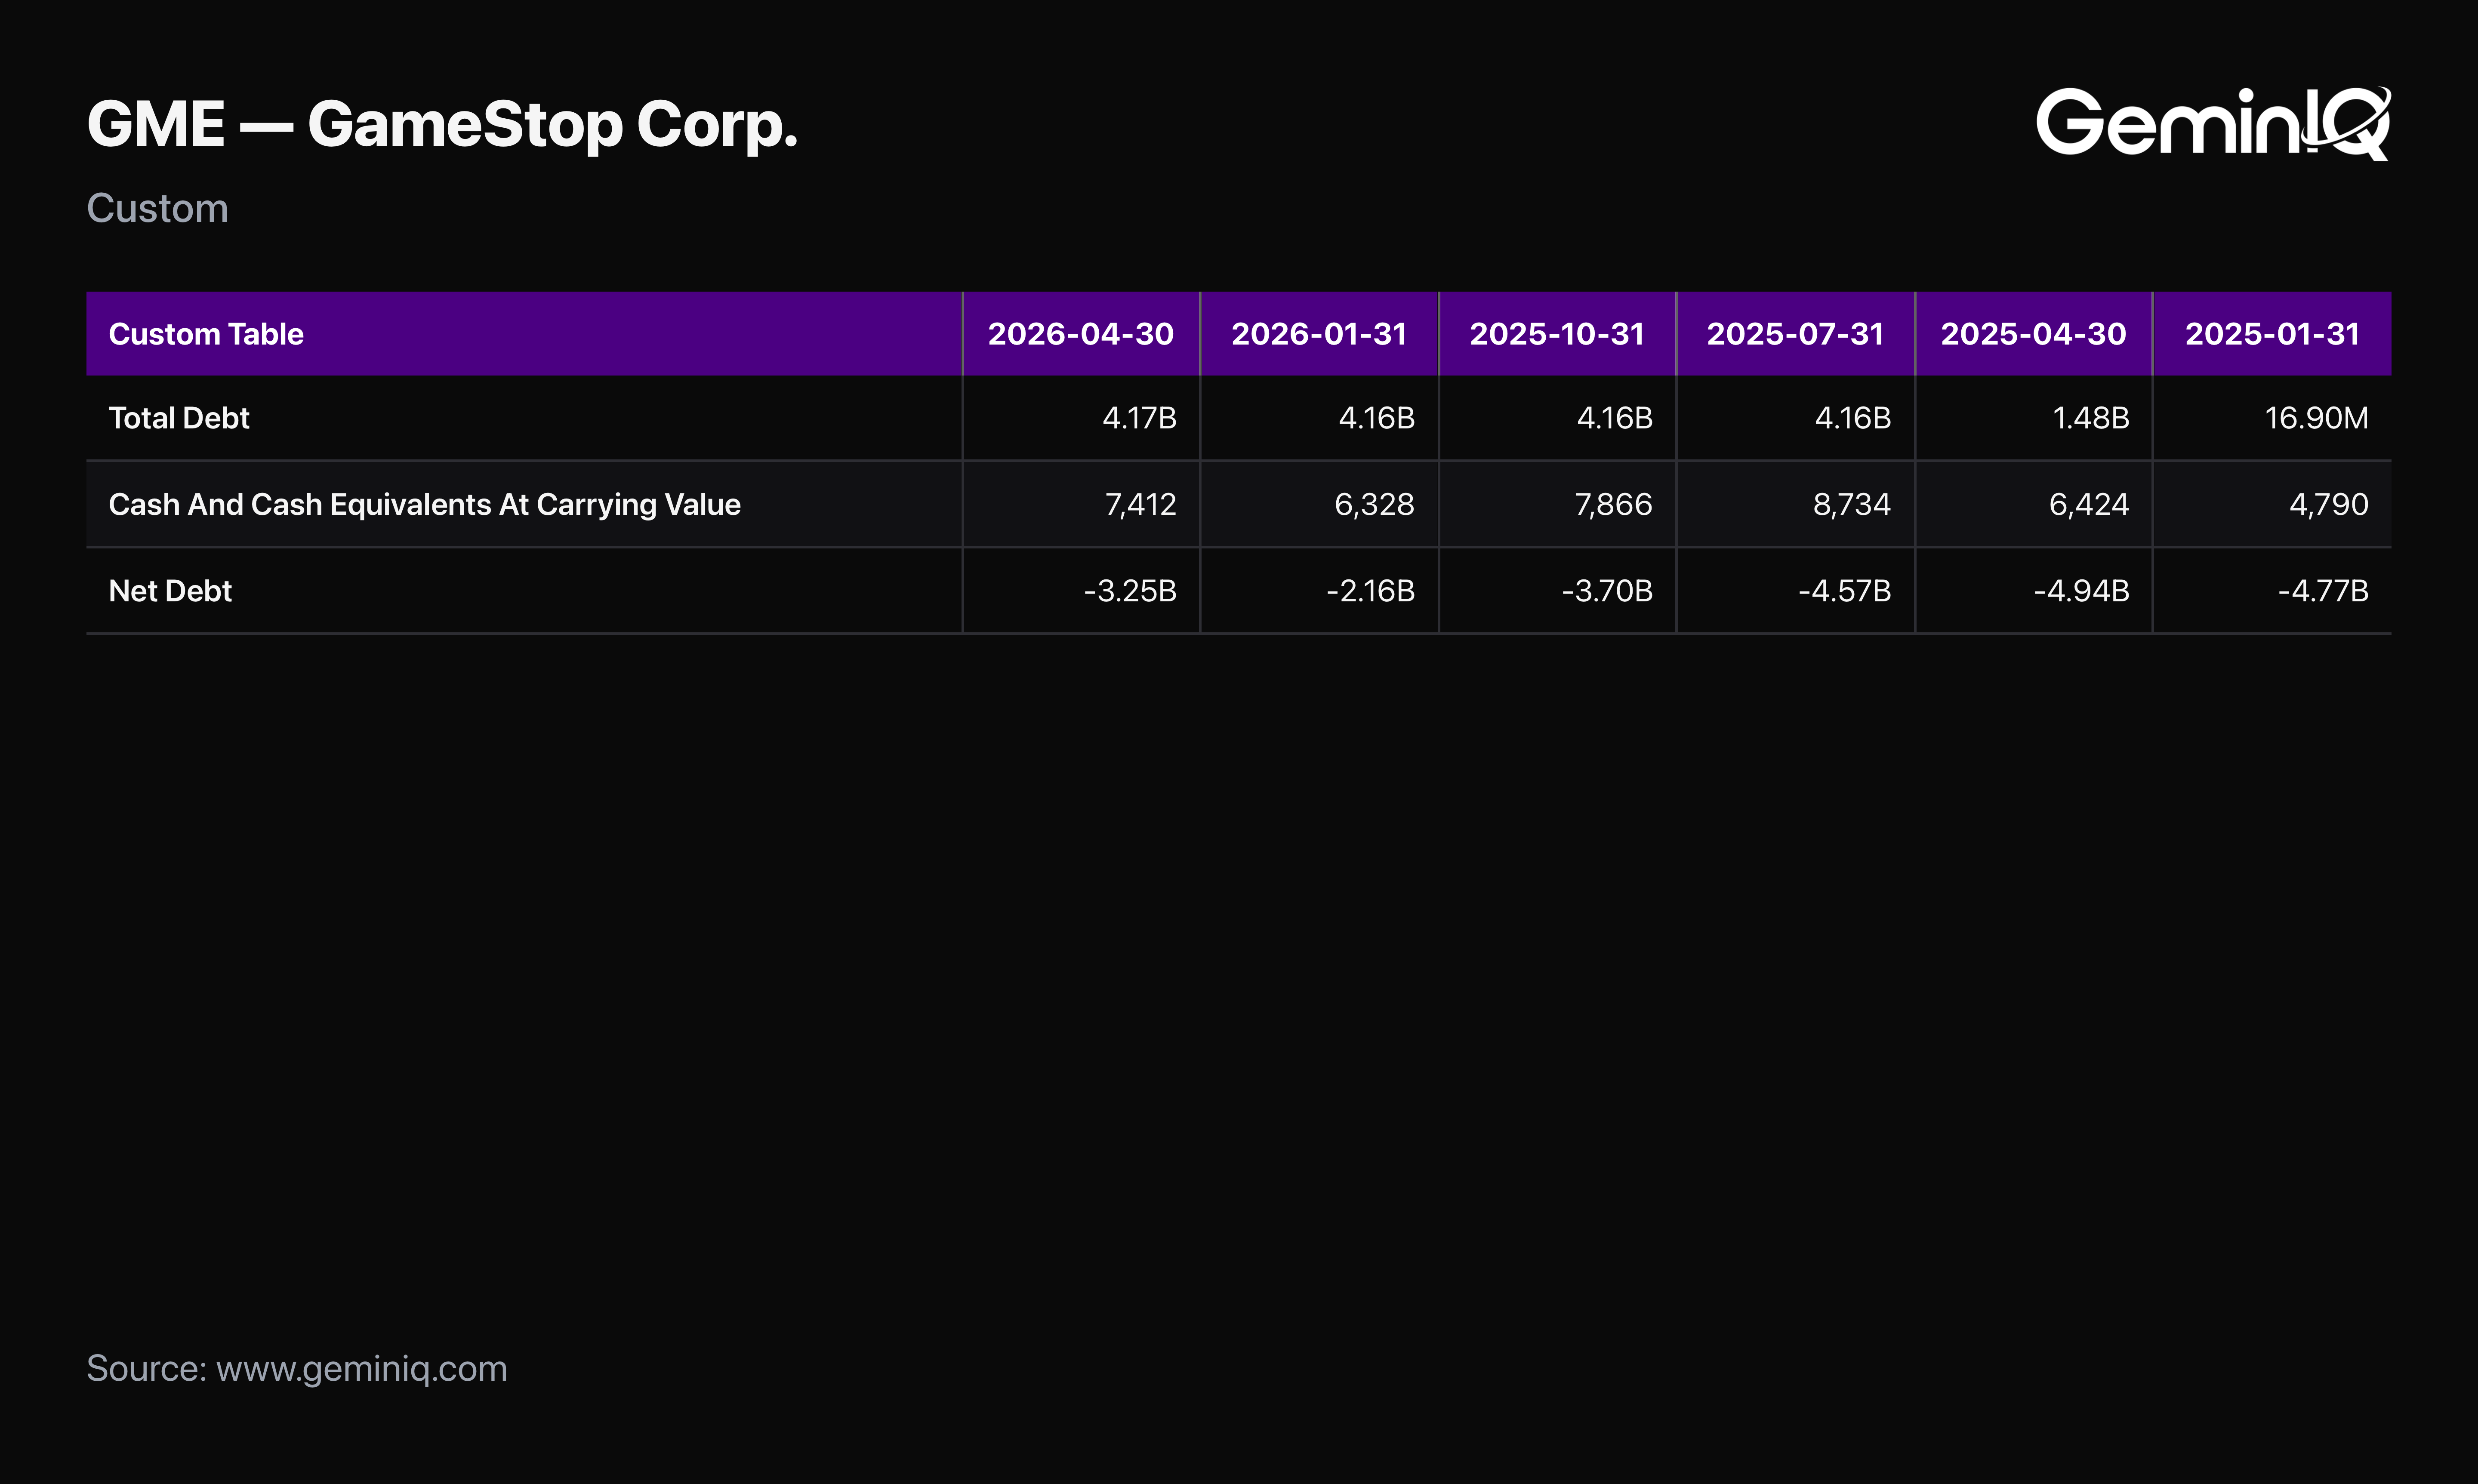Select the Custom Table header cell

524,334
